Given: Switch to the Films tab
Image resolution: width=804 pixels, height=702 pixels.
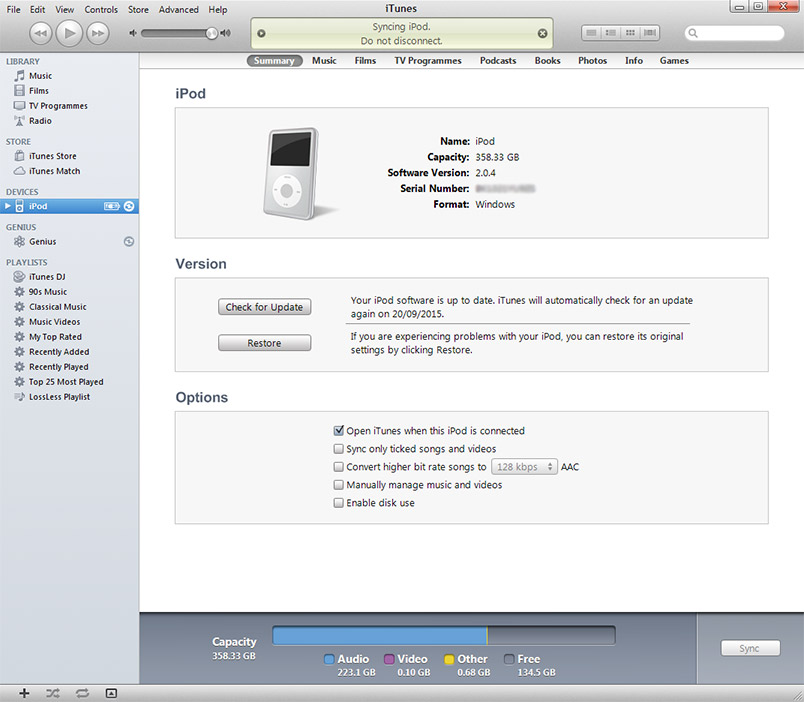Looking at the screenshot, I should (x=365, y=61).
